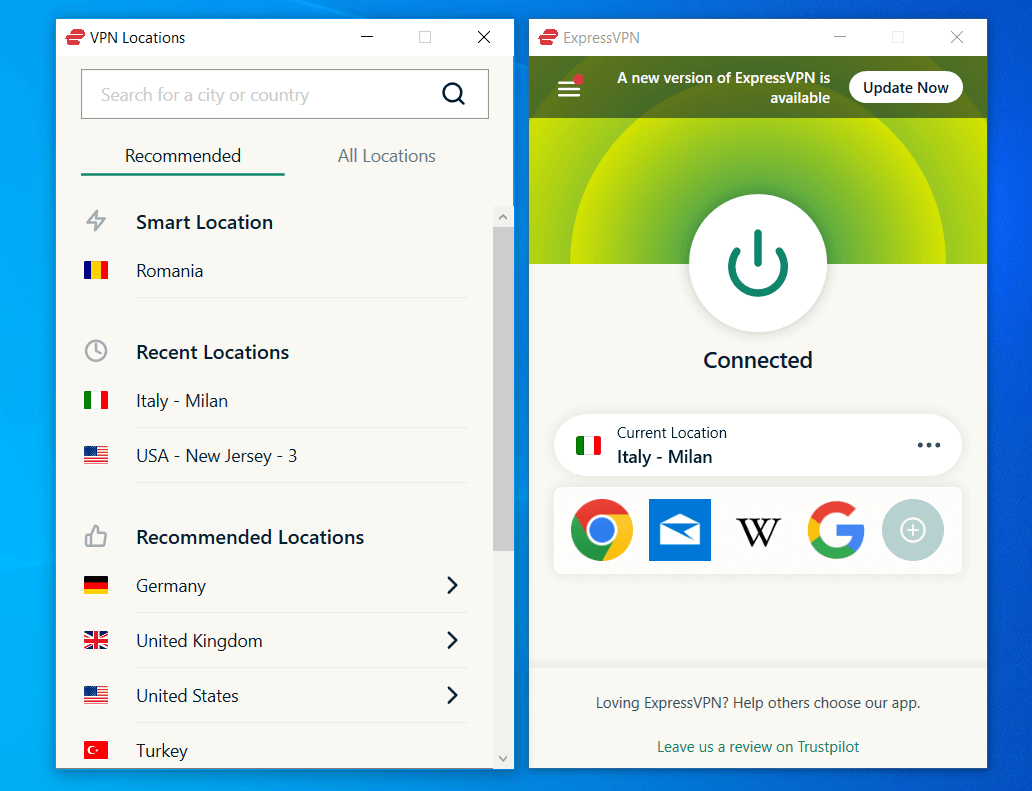Add a new shortcut with the plus icon

[912, 530]
